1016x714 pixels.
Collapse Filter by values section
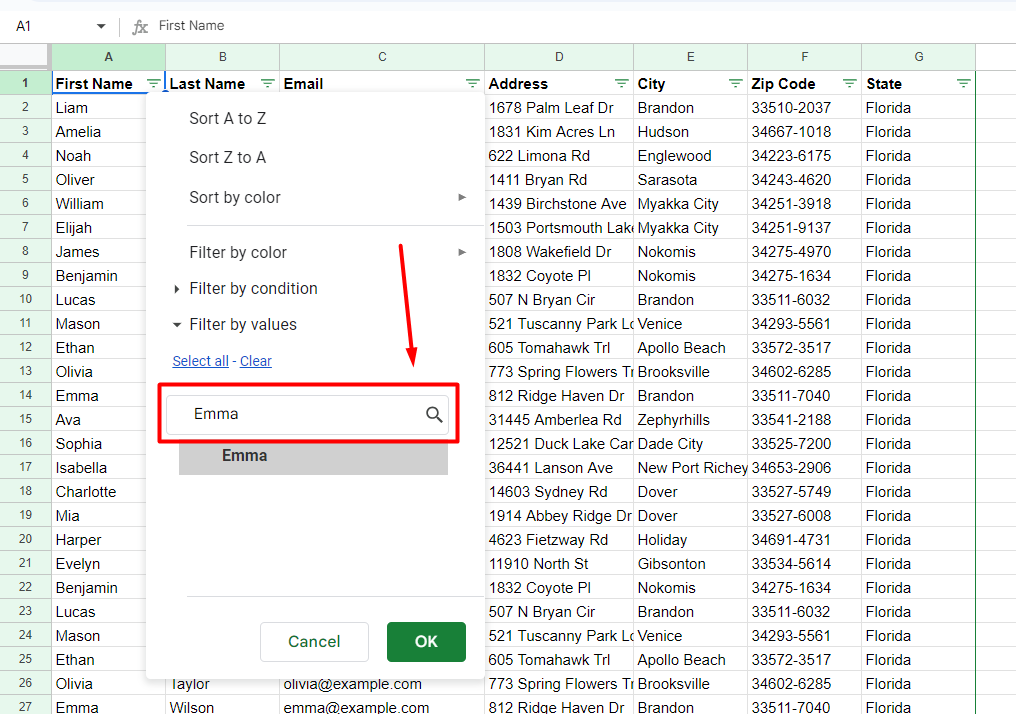tap(177, 325)
